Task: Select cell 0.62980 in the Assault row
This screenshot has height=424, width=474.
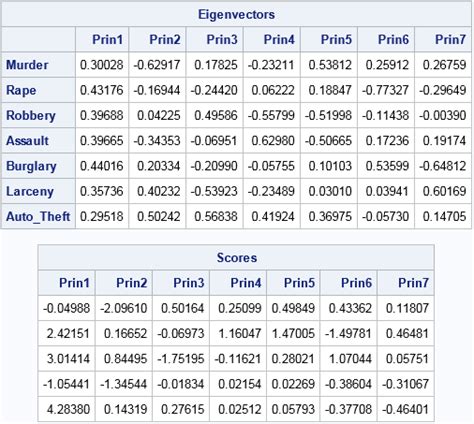Action: point(273,141)
